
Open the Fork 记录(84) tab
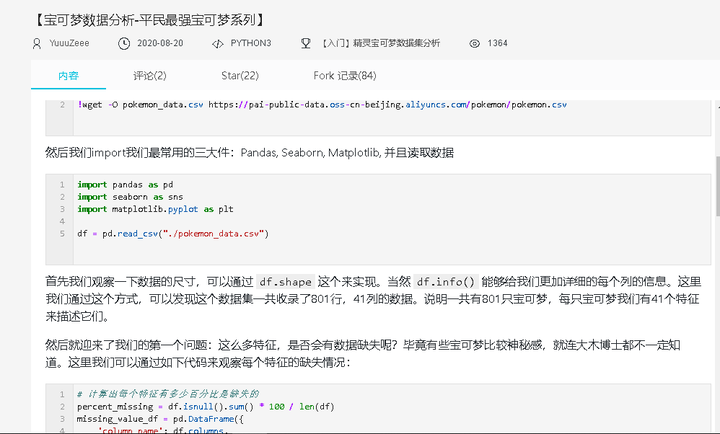345,76
